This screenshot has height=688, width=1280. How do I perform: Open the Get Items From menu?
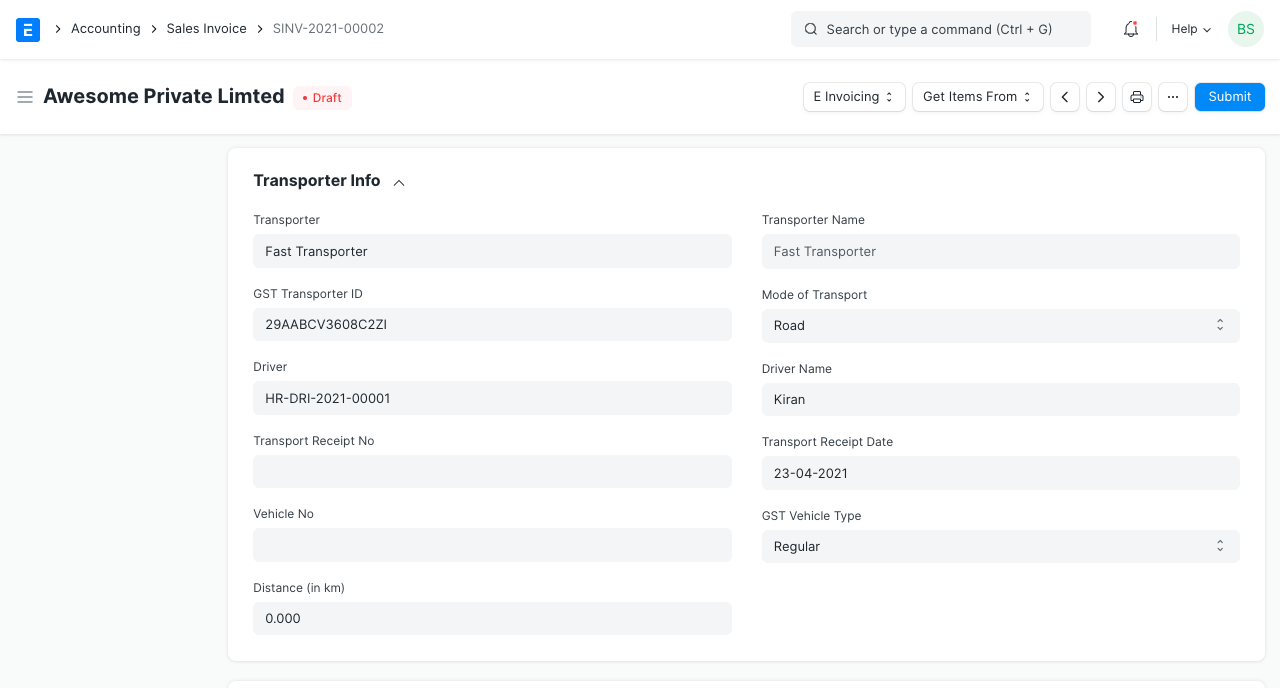click(x=977, y=96)
